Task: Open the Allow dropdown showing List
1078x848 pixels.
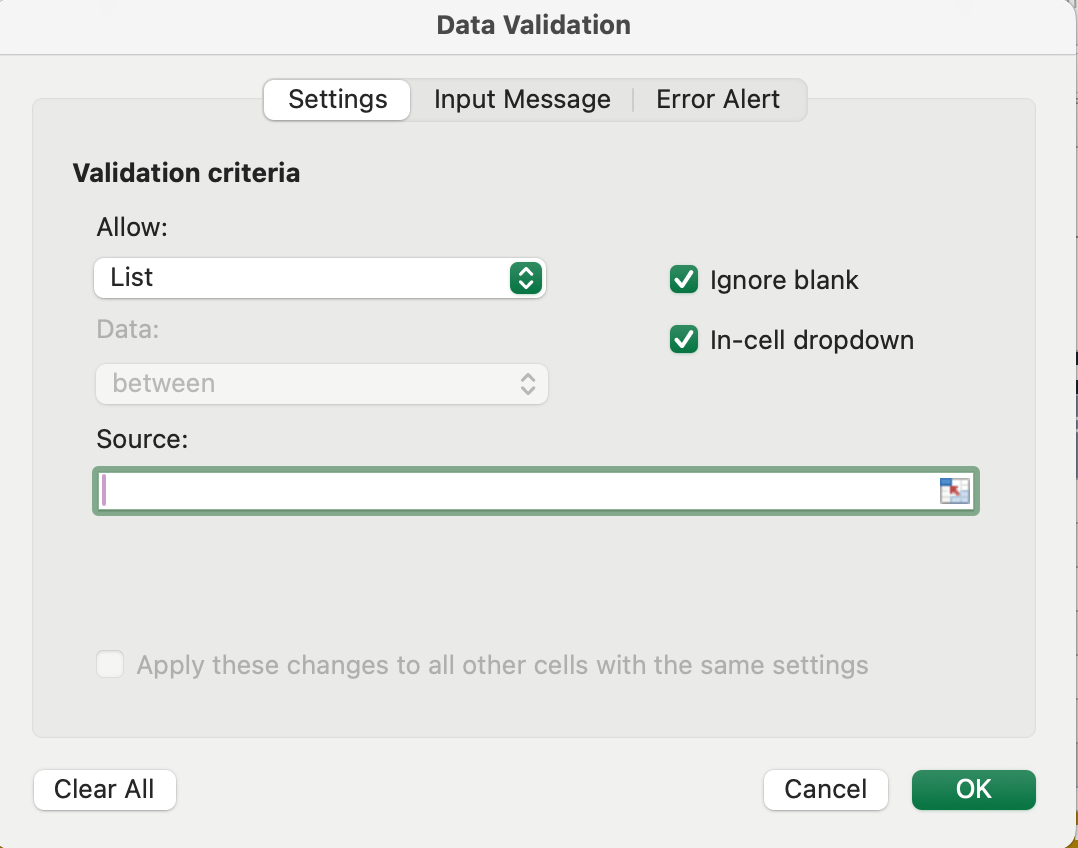Action: [319, 278]
